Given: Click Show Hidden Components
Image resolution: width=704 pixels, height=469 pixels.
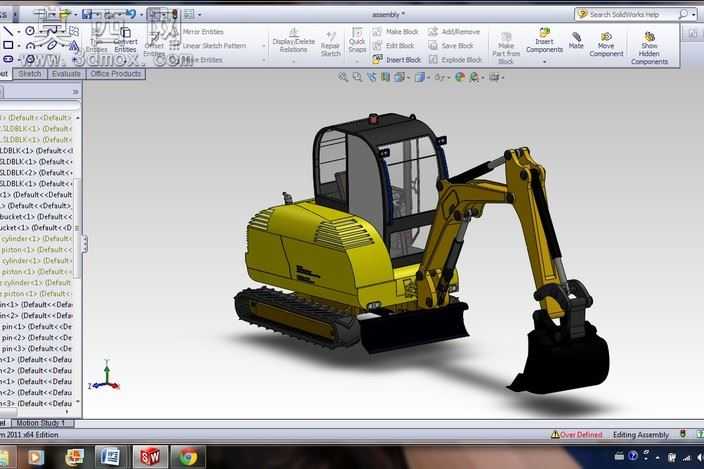Looking at the screenshot, I should point(649,48).
